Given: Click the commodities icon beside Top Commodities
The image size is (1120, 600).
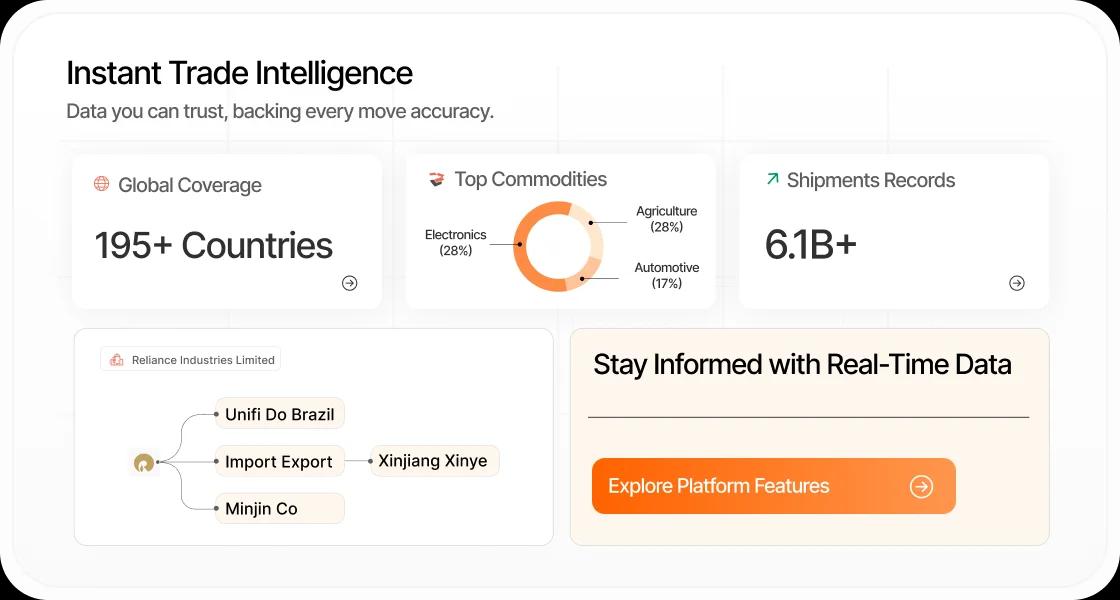Looking at the screenshot, I should [435, 178].
